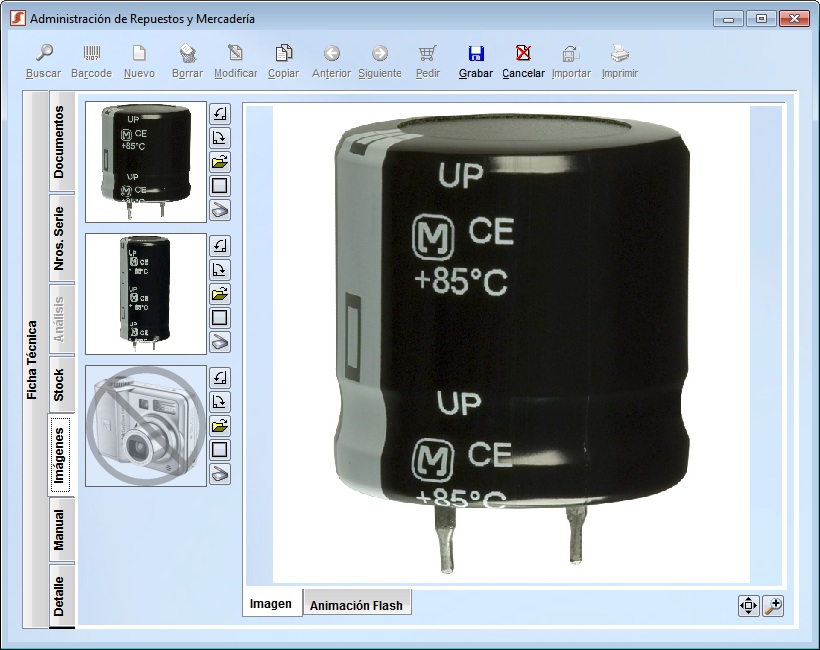Select the empty camera placeholder thumbnail
The width and height of the screenshot is (820, 650).
click(x=146, y=426)
